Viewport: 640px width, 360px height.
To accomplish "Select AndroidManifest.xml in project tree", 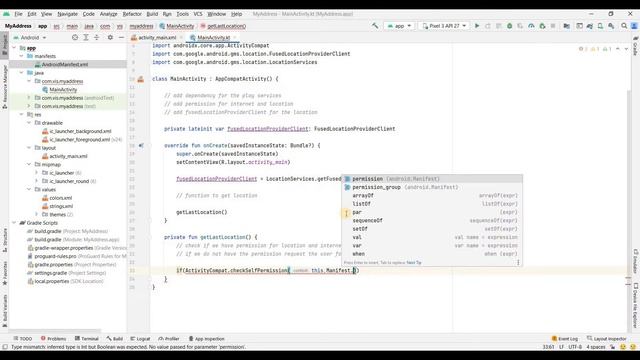I will click(x=64, y=64).
